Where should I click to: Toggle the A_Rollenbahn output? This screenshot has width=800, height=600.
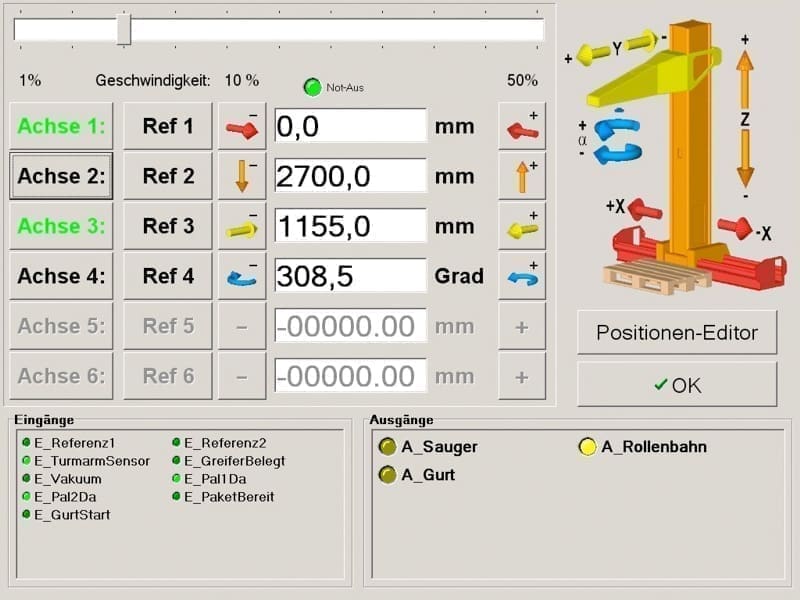[x=587, y=447]
